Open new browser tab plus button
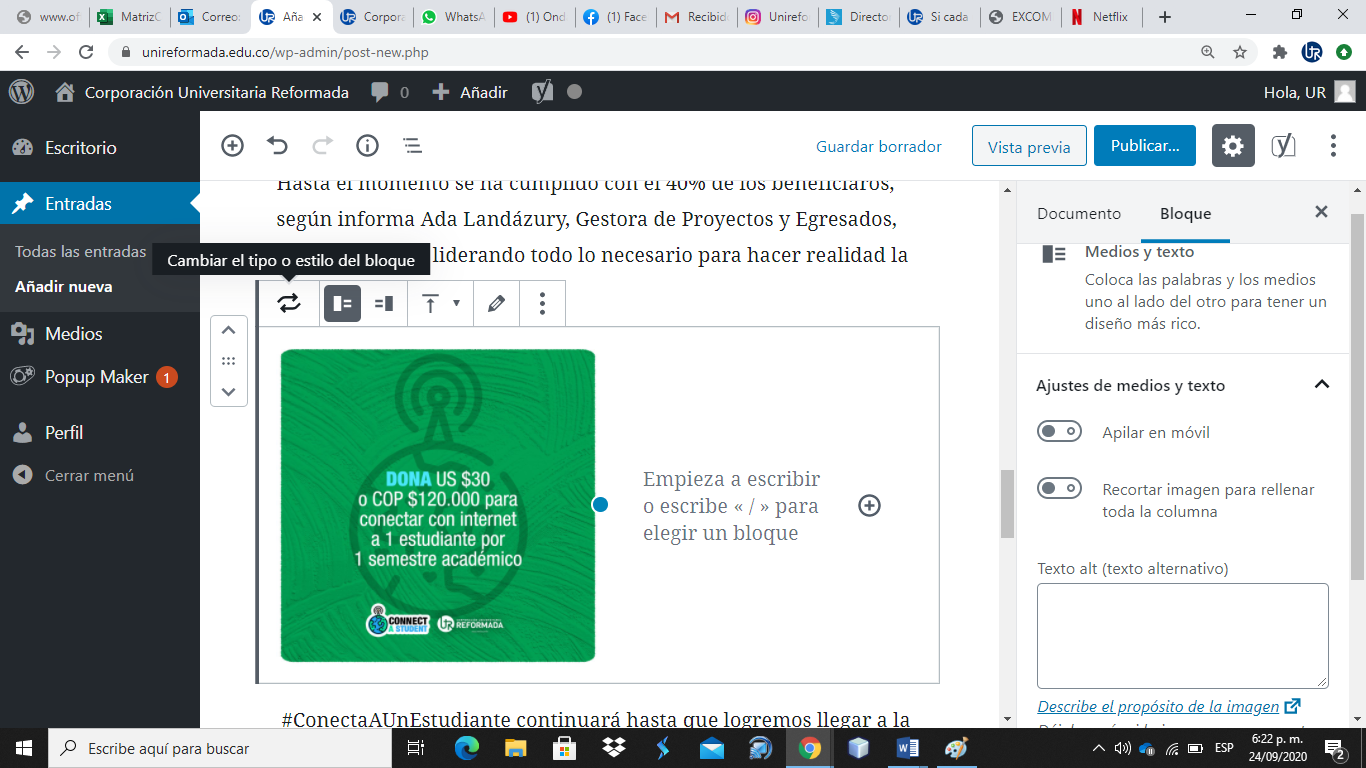 click(x=1164, y=16)
